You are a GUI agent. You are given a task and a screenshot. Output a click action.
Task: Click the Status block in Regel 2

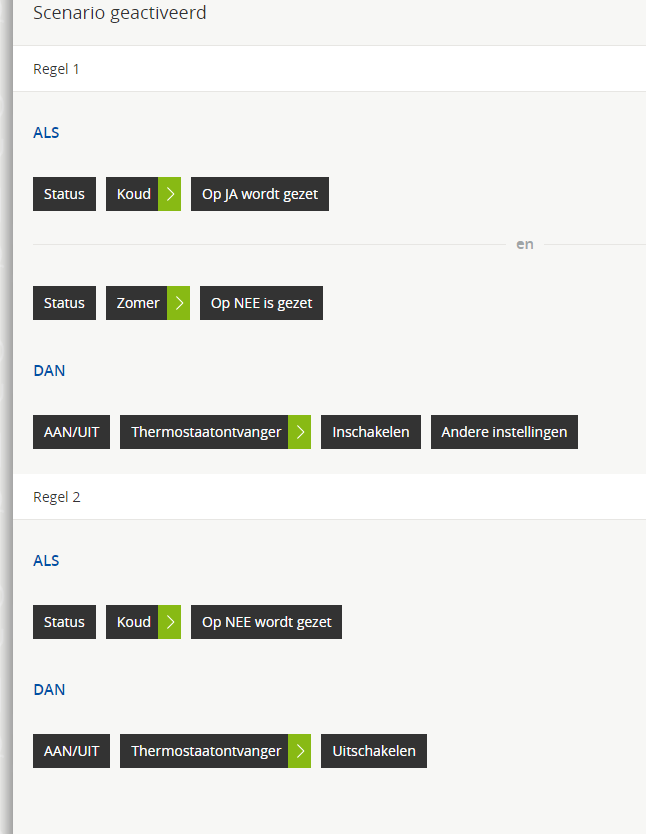pos(64,622)
